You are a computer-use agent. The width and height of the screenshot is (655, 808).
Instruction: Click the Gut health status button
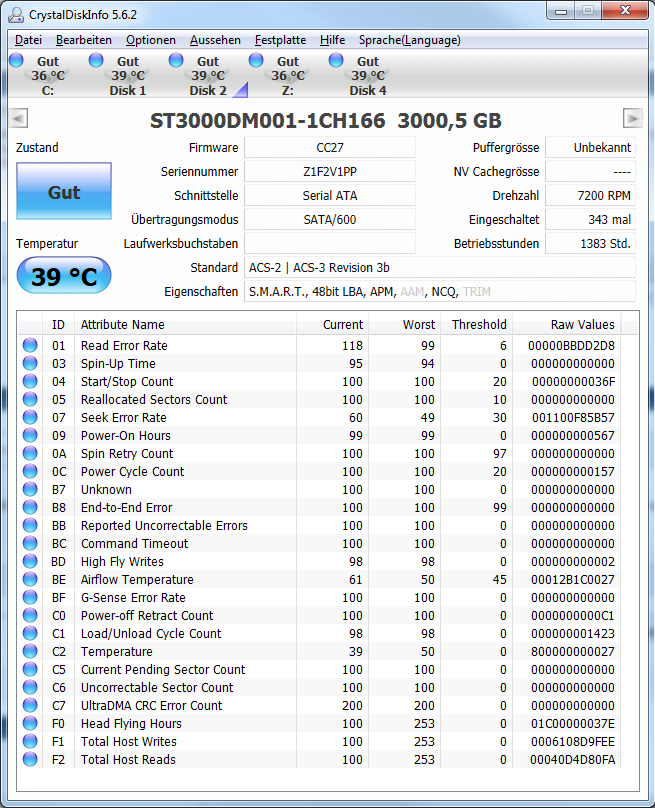64,191
